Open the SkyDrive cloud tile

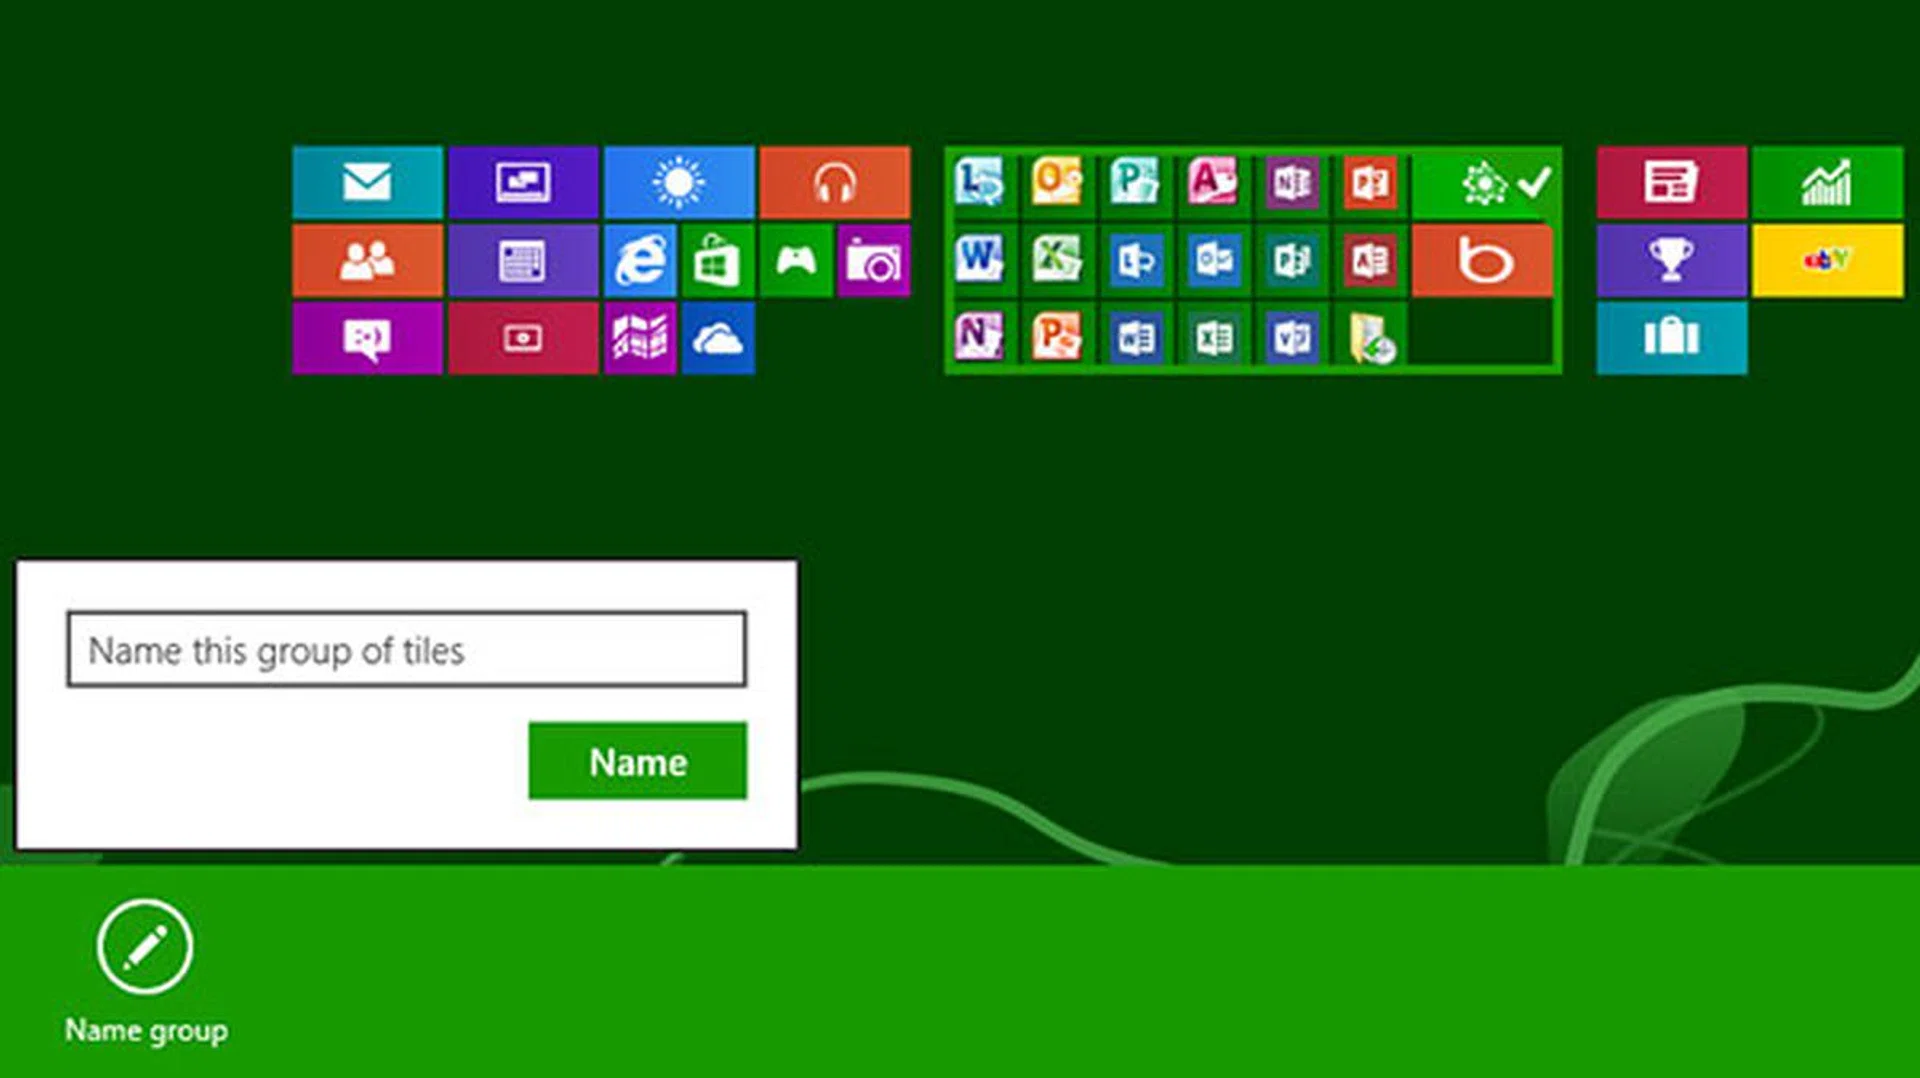pyautogui.click(x=717, y=338)
